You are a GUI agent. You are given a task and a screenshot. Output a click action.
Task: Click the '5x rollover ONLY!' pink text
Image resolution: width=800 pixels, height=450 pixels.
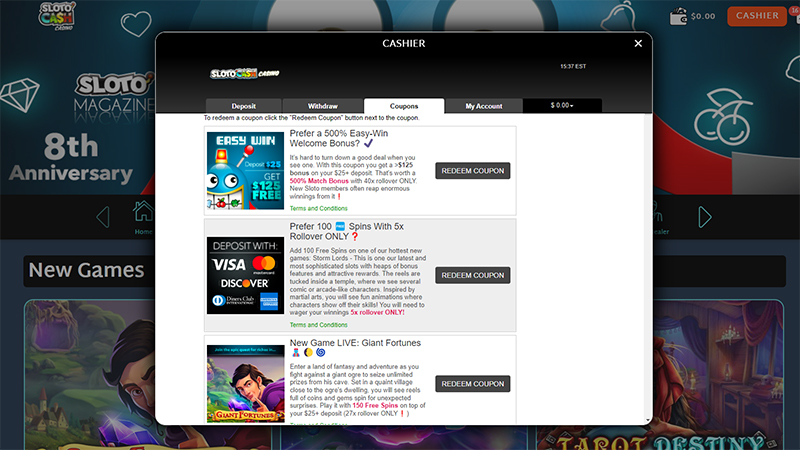(x=377, y=312)
